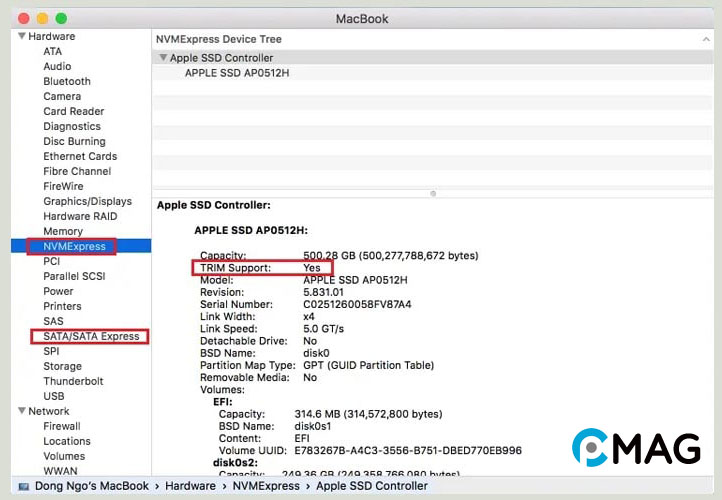This screenshot has width=722, height=500.
Task: Open the Bluetooth hardware entry
Action: point(67,81)
